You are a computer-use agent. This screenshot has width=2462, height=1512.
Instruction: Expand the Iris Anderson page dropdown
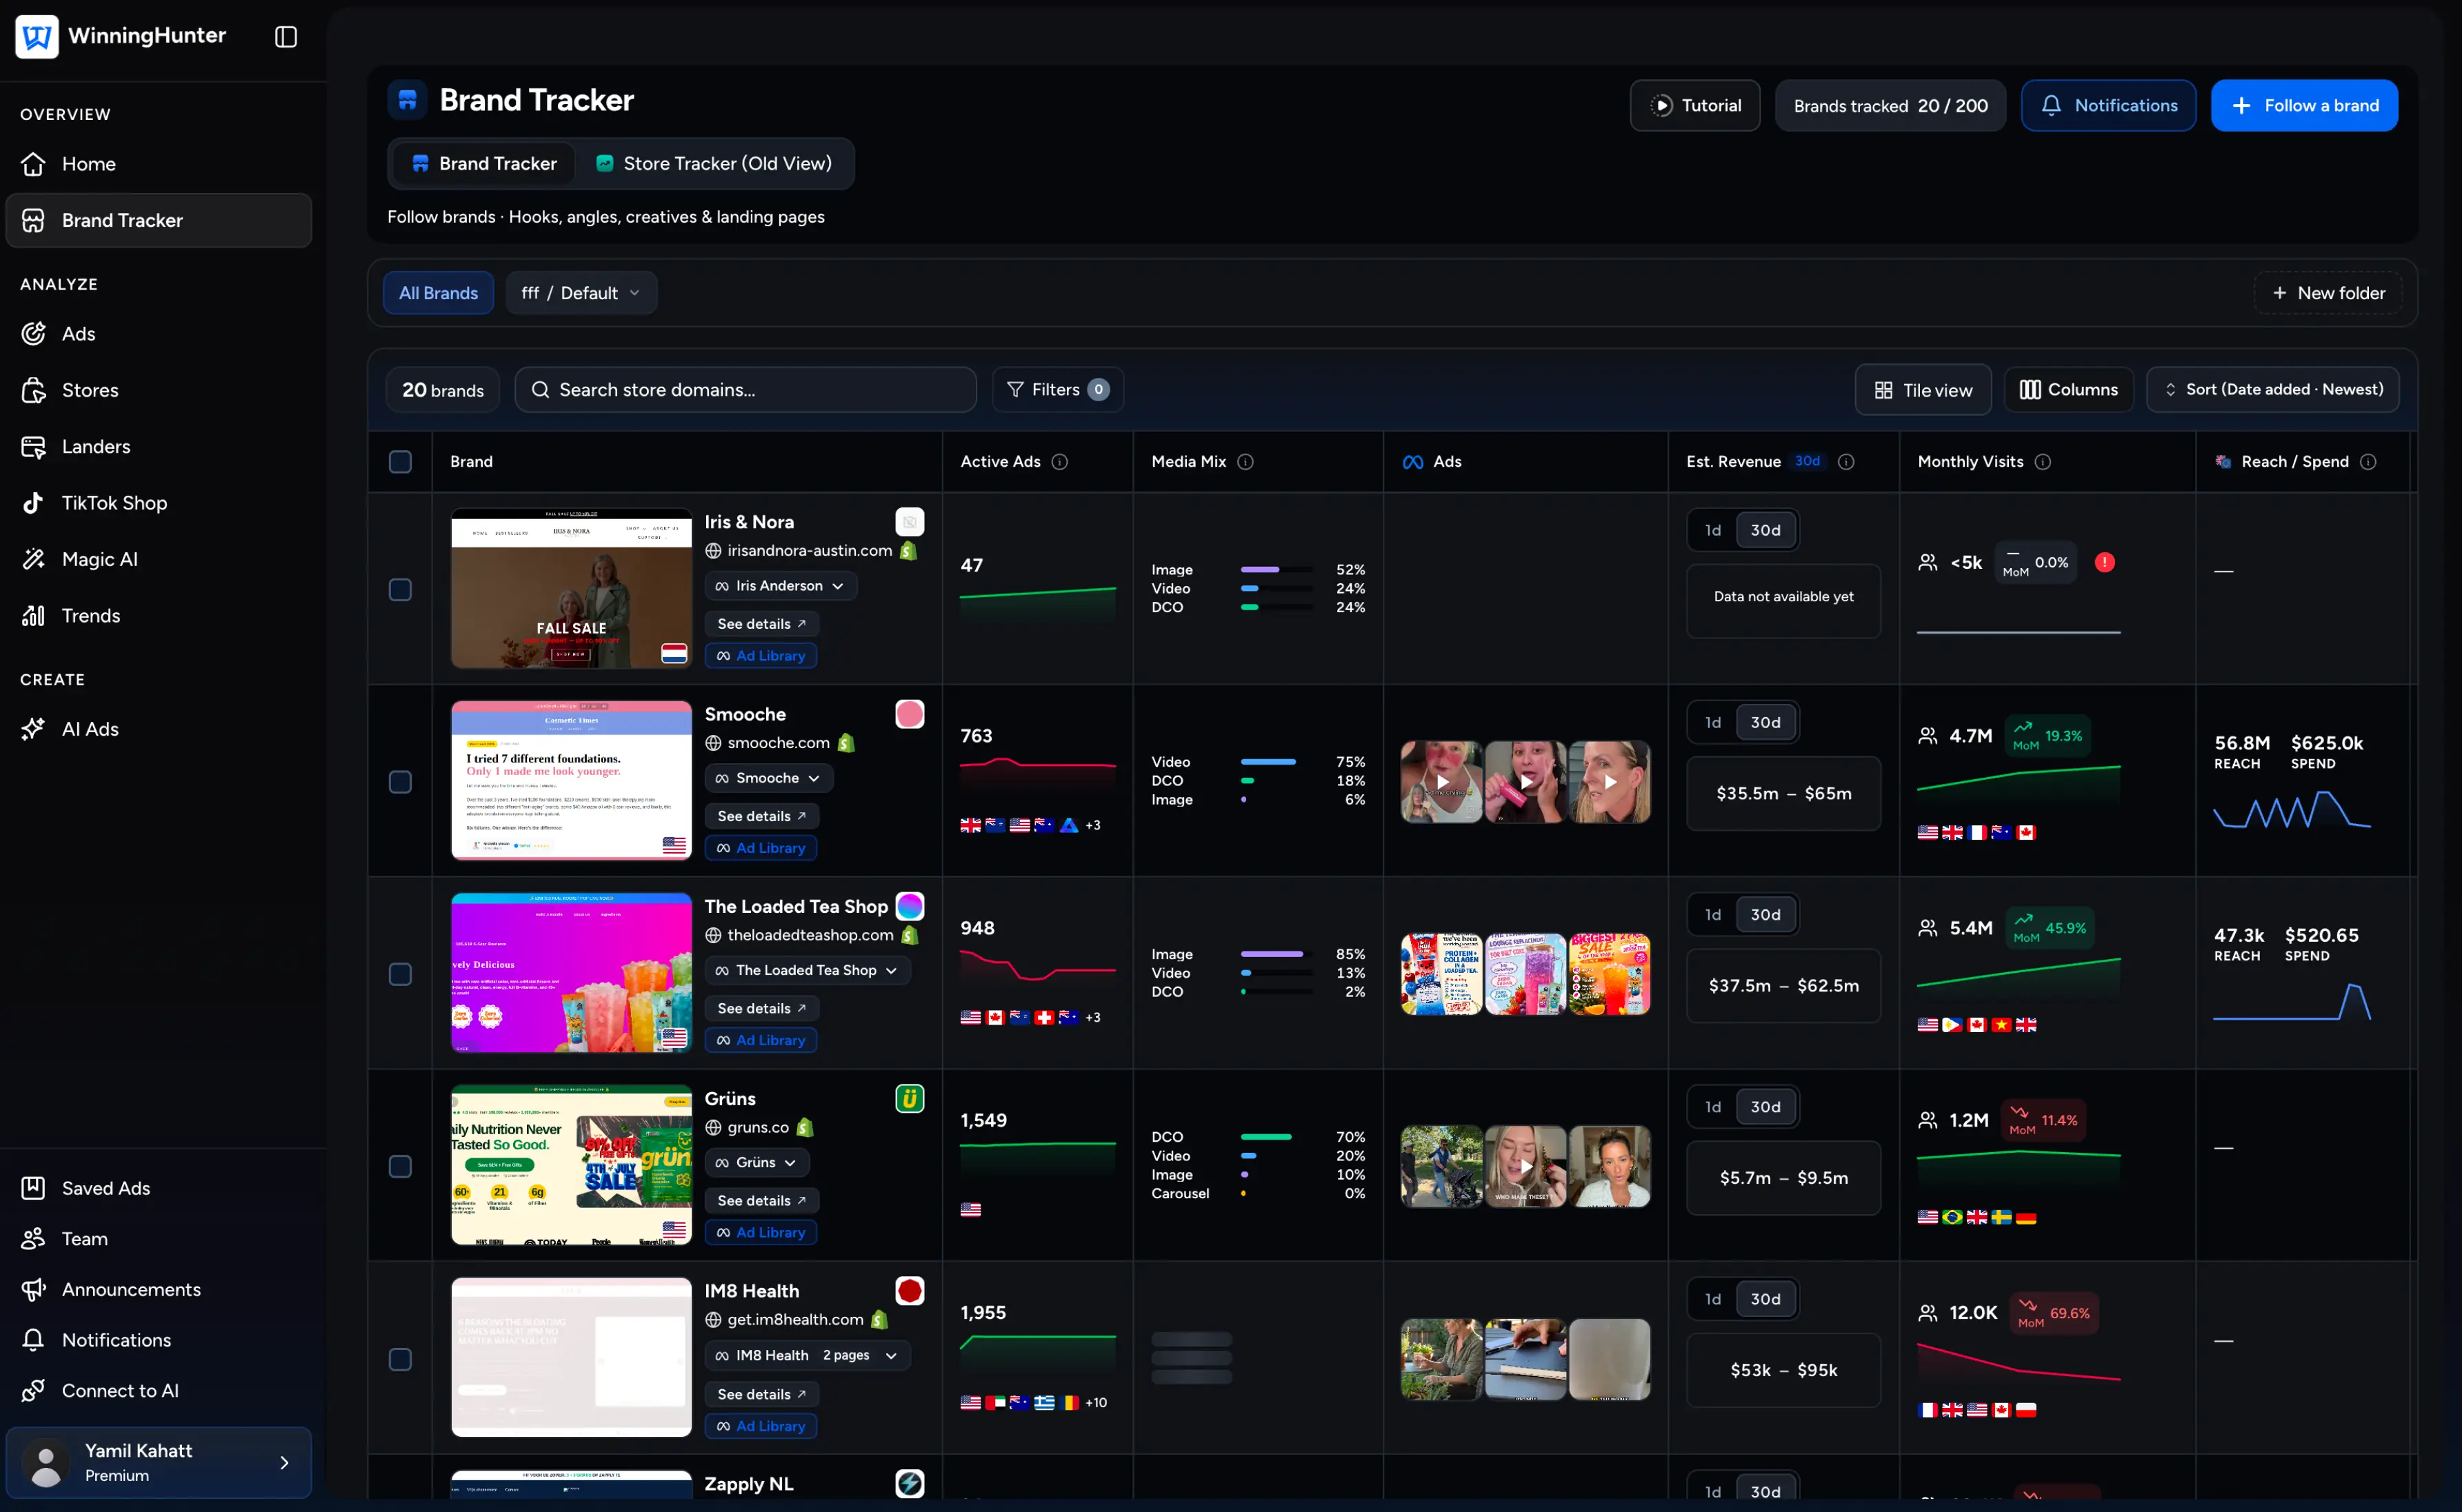[x=781, y=586]
